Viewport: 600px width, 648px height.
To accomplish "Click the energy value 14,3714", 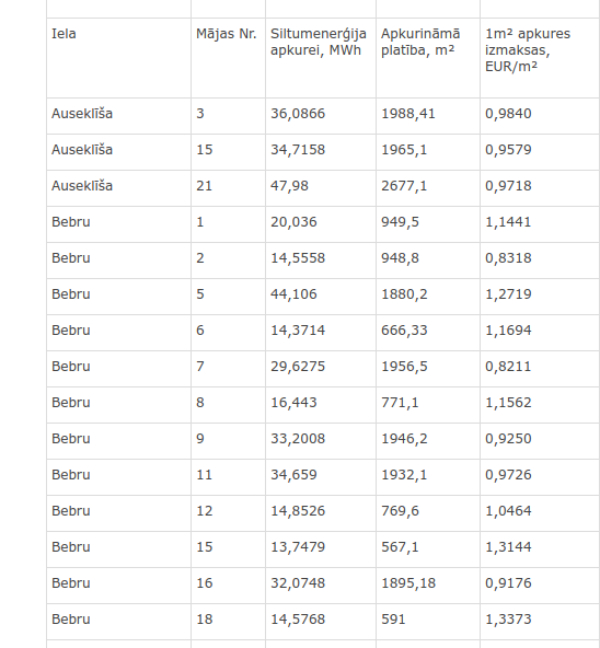I will [x=298, y=330].
